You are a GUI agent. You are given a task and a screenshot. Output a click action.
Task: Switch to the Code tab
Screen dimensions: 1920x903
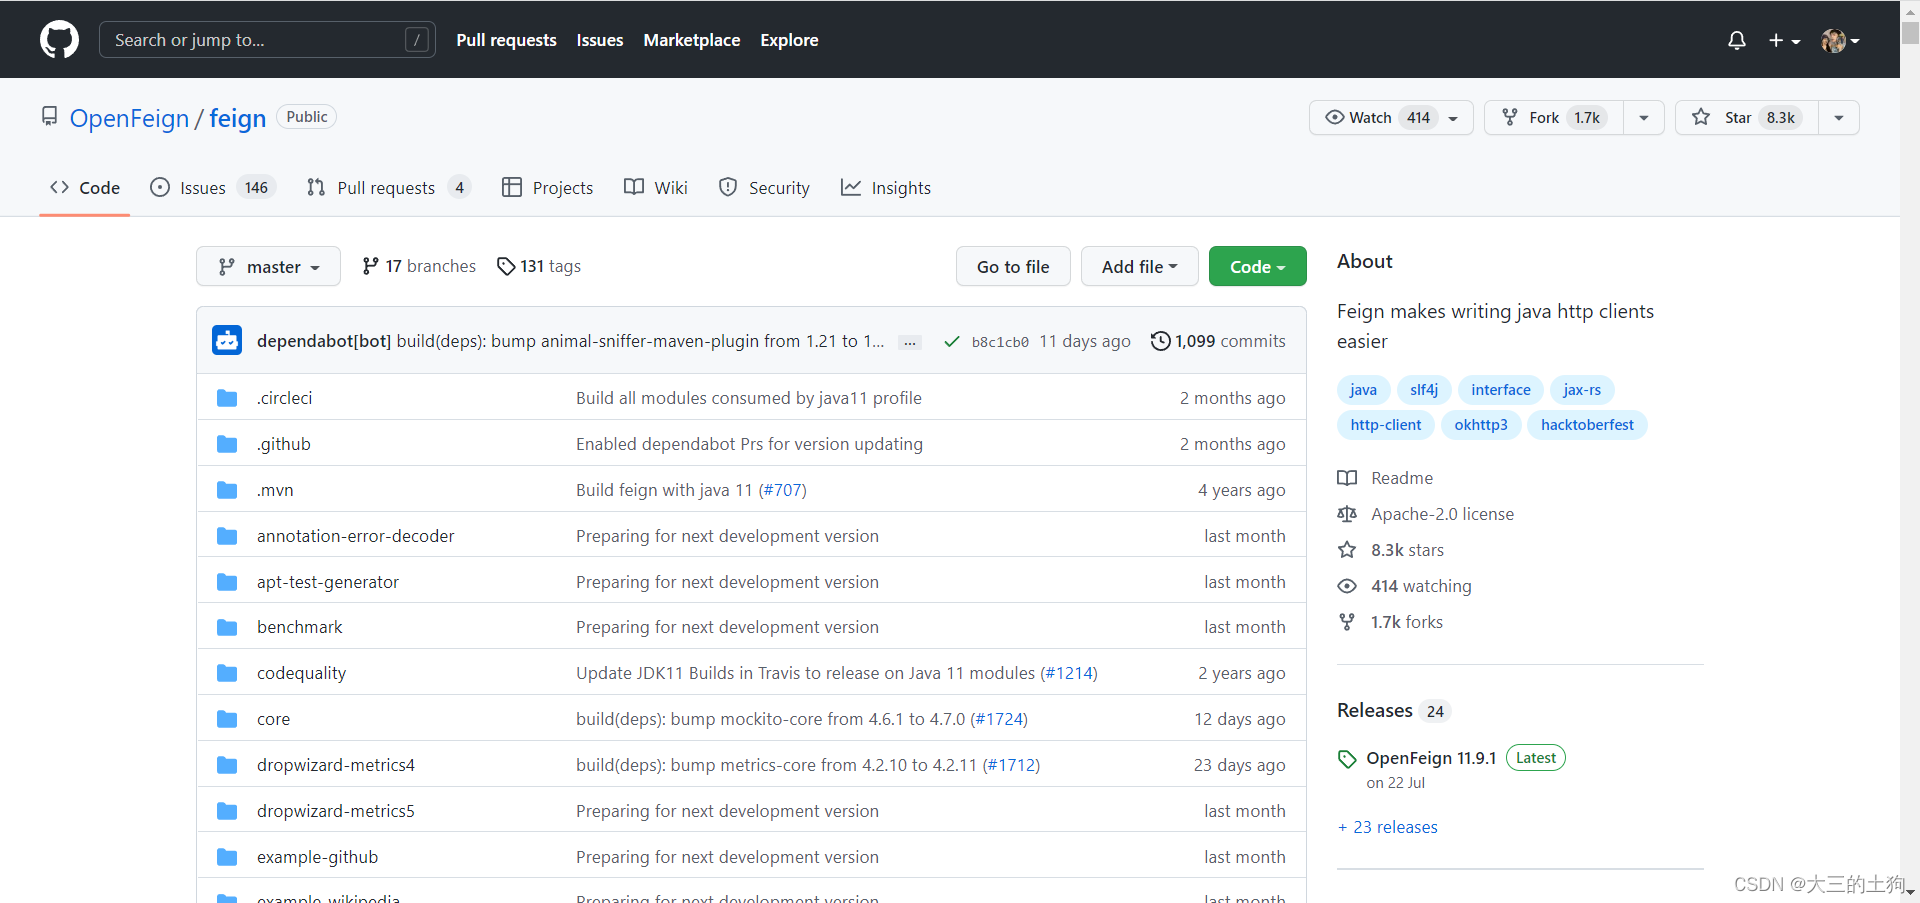tap(85, 188)
